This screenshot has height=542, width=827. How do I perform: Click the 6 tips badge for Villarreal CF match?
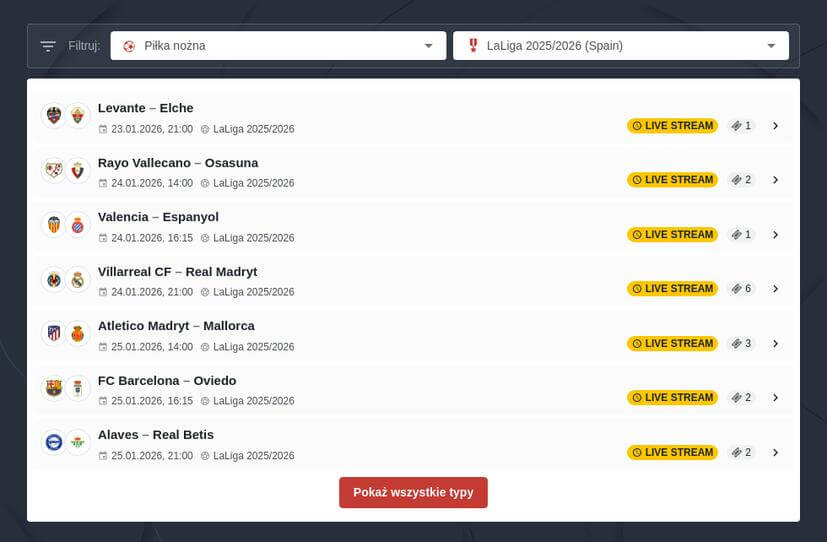[741, 288]
